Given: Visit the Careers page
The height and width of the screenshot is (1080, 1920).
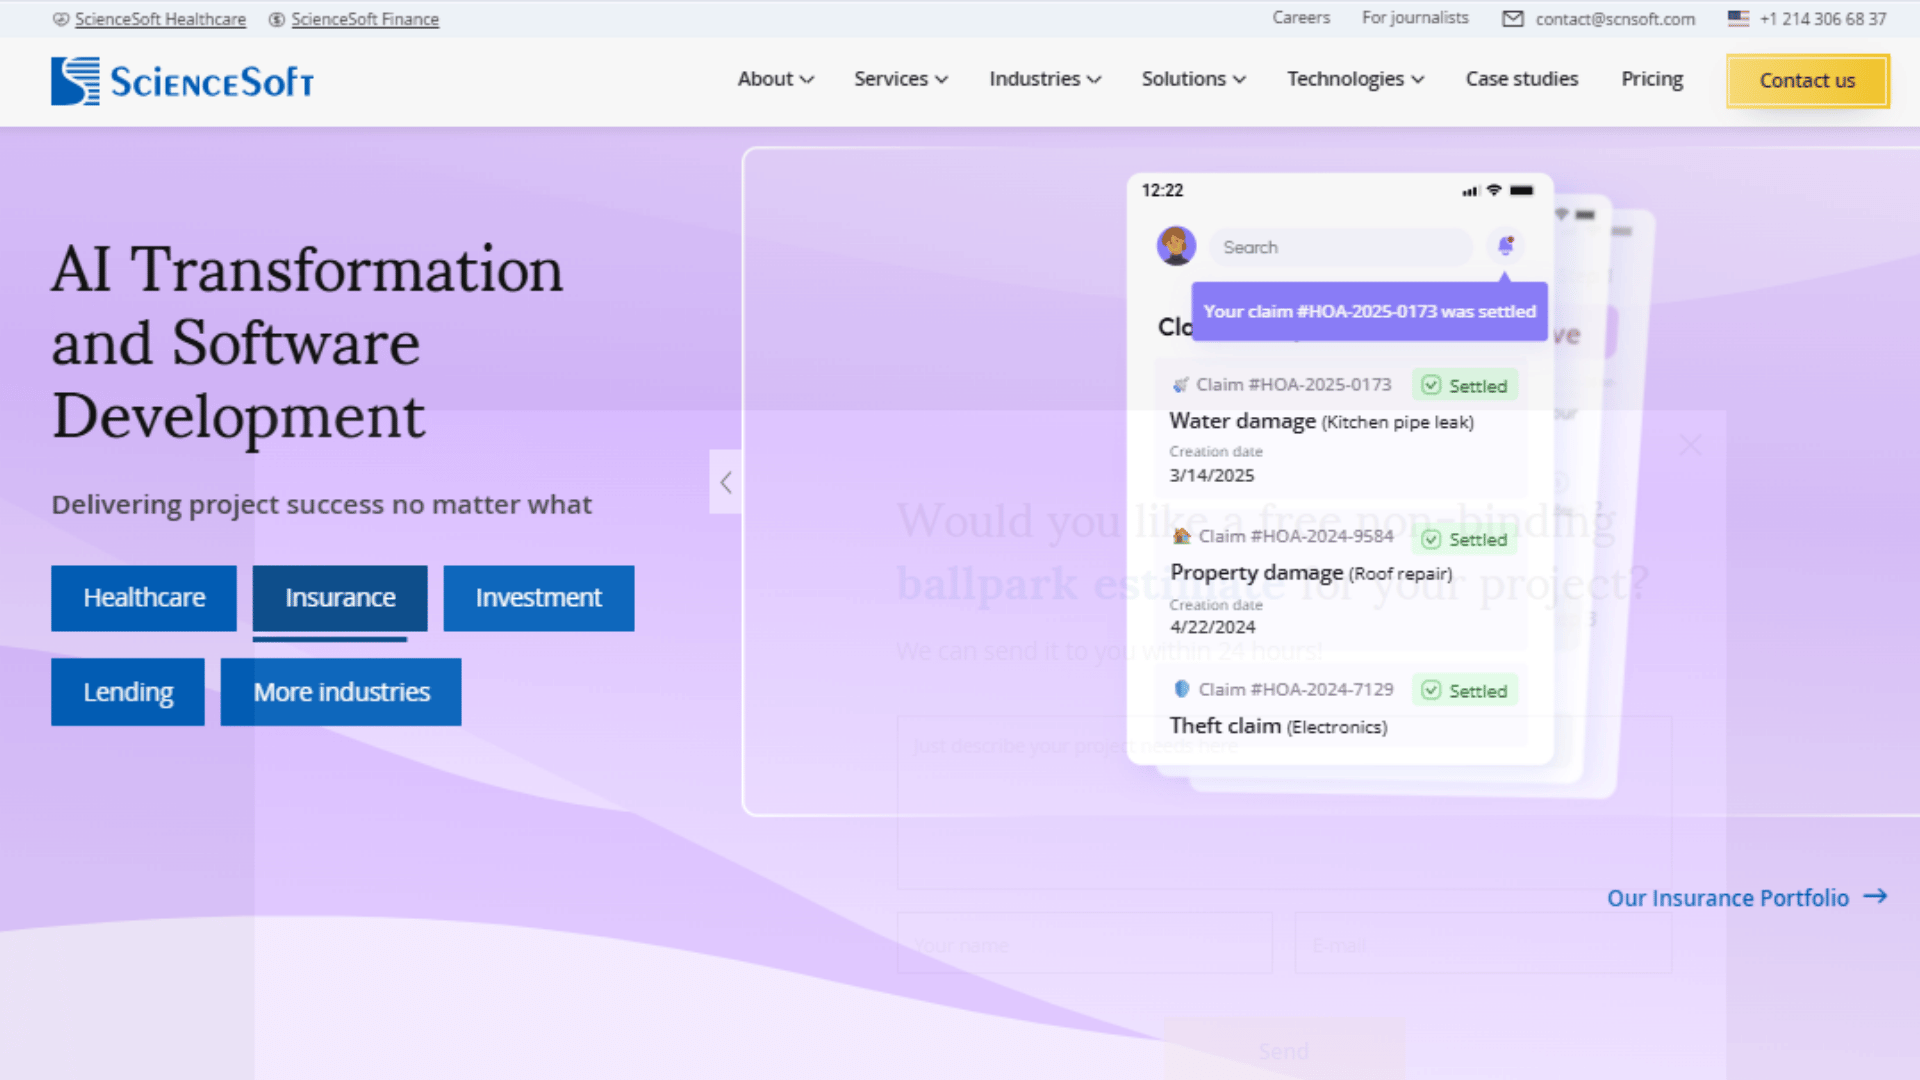Looking at the screenshot, I should click(1301, 18).
